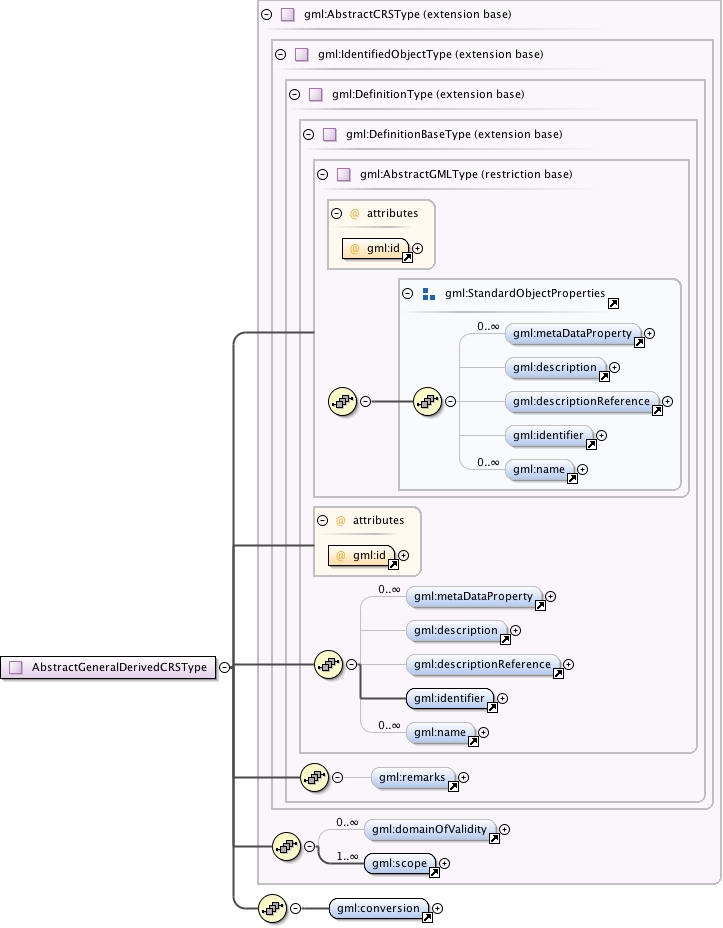Expand gml:conversion with its plus button
The width and height of the screenshot is (723, 928).
point(437,908)
